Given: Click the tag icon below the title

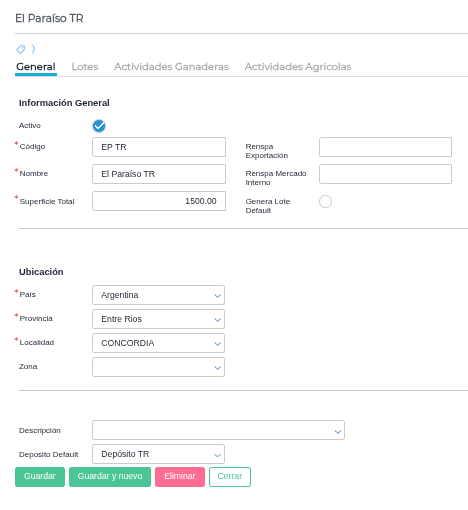Looking at the screenshot, I should coord(21,49).
